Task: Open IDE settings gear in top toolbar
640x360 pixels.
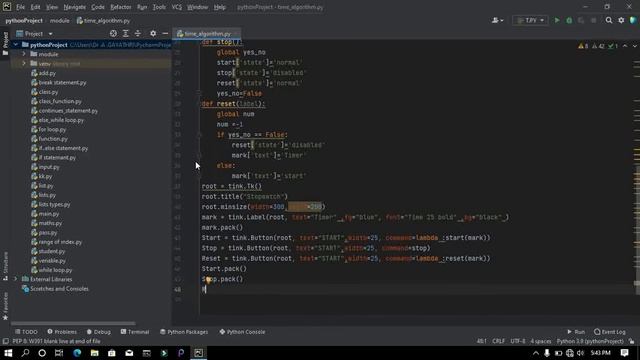Action: 621,20
